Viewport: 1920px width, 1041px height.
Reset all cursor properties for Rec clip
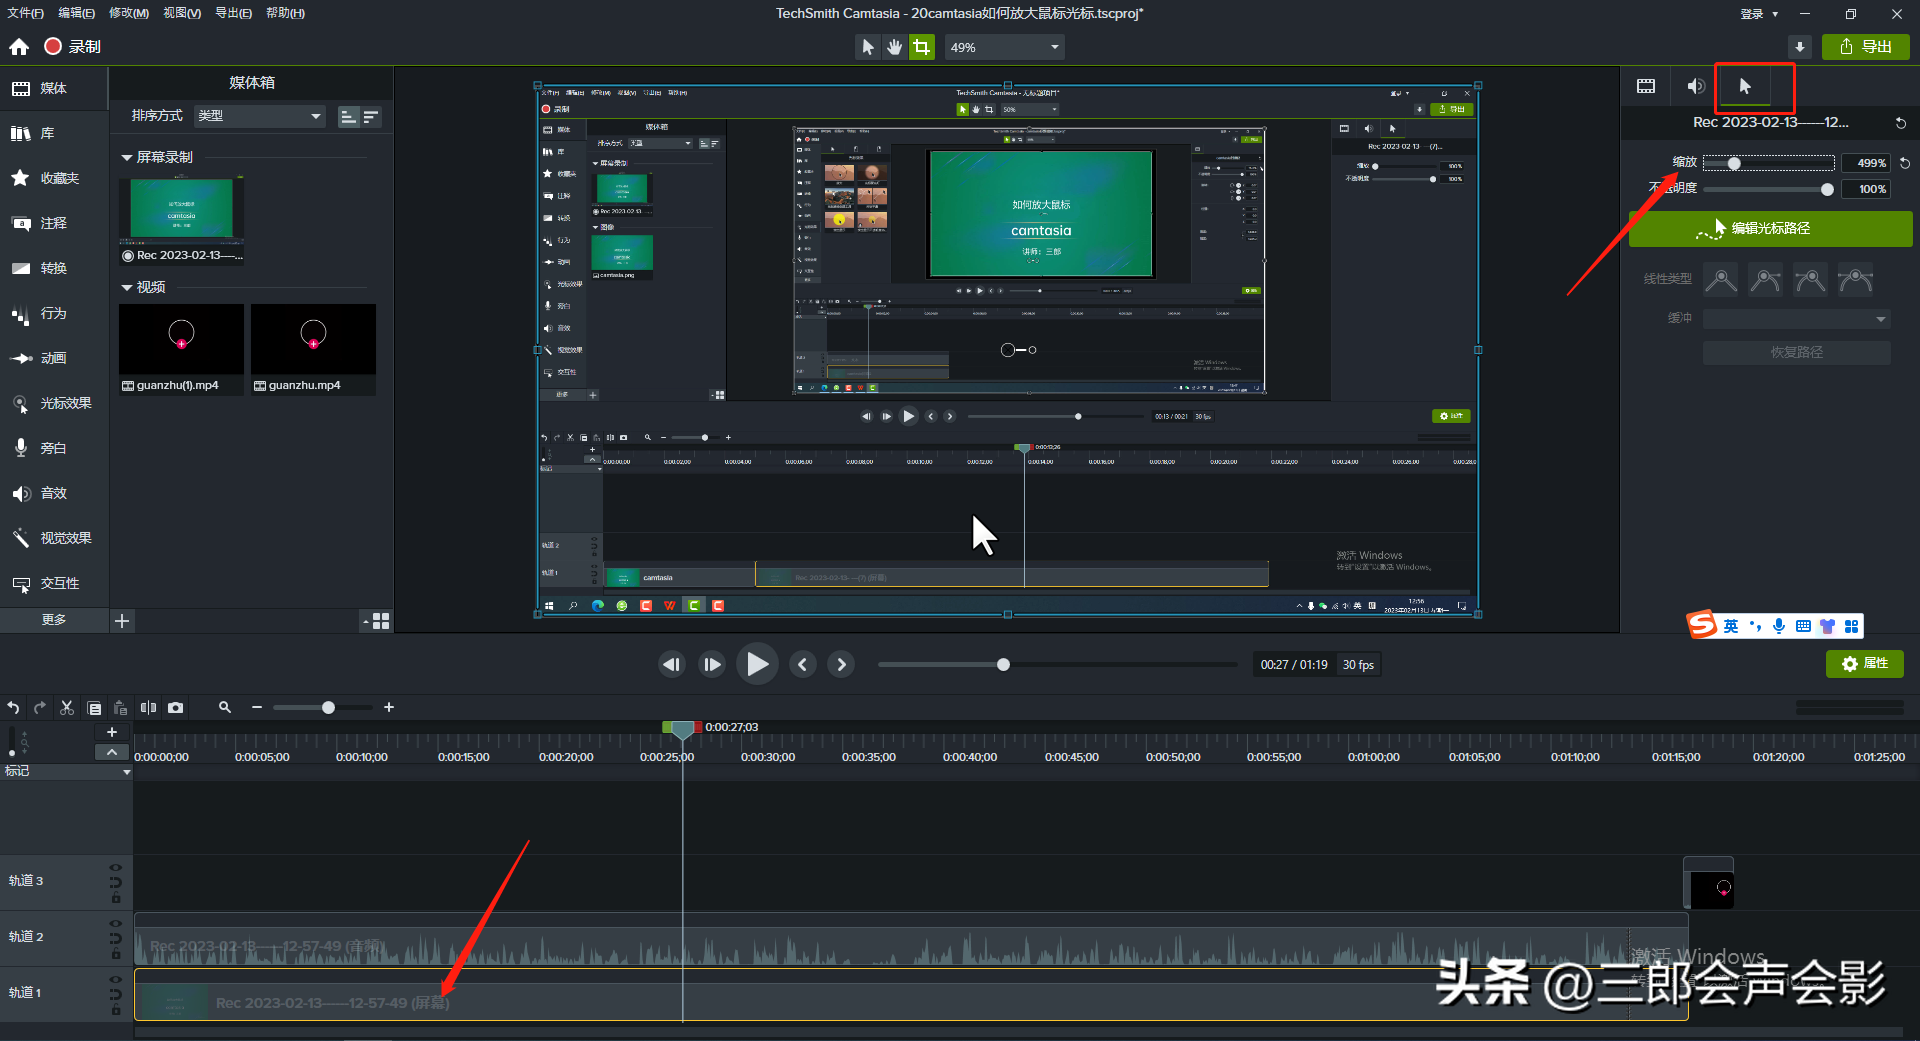coord(1900,123)
